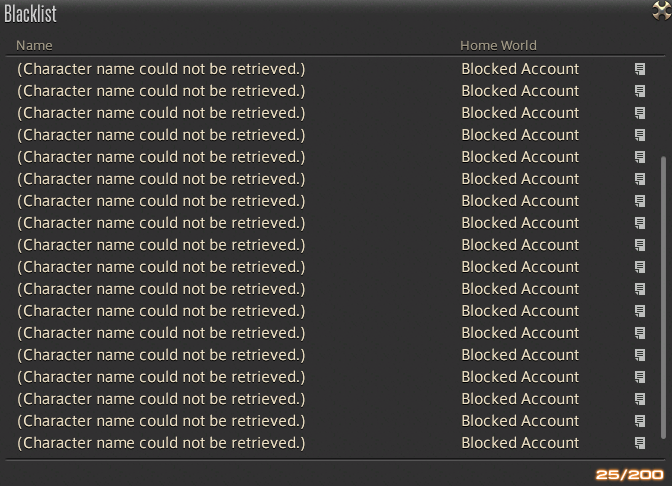Open the note icon in the first blacklist row
Image resolution: width=672 pixels, height=486 pixels.
[640, 69]
